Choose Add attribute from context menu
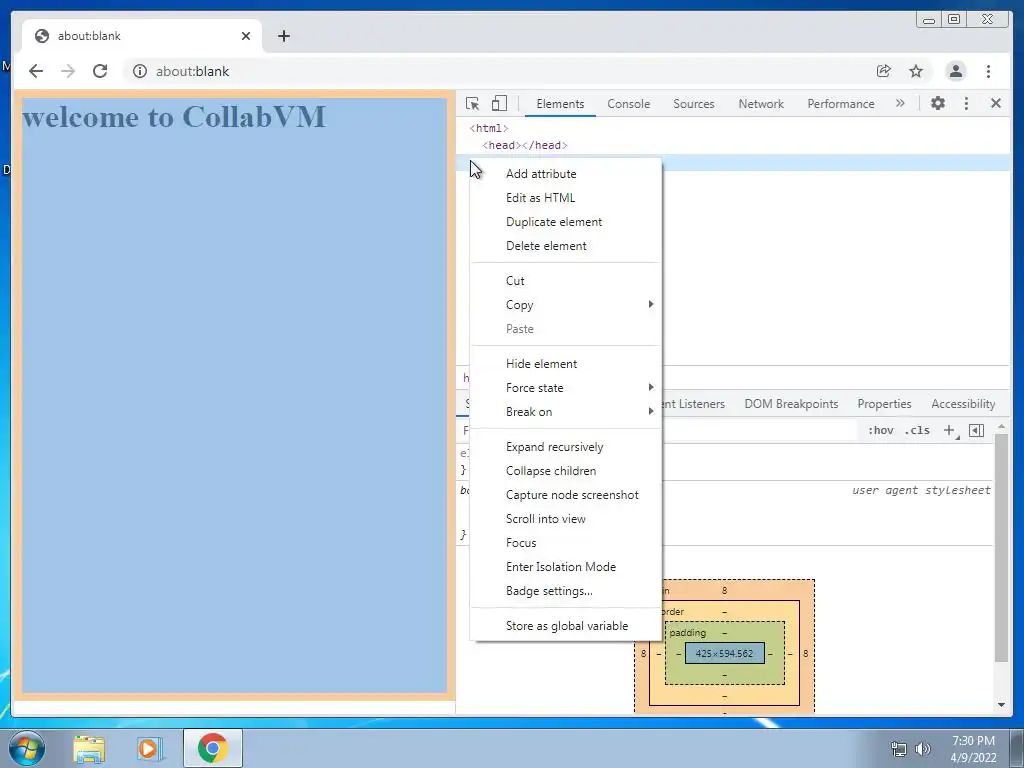This screenshot has height=768, width=1024. (566, 174)
